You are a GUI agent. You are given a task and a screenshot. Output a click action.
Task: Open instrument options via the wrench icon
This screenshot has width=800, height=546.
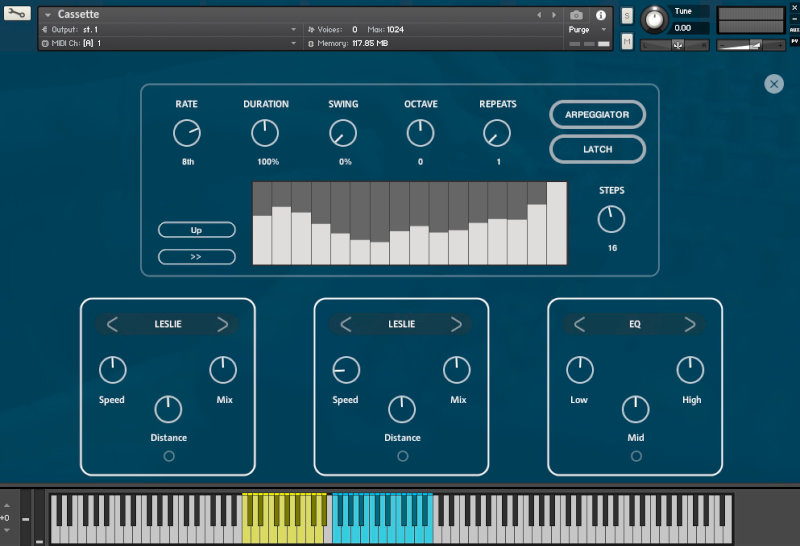17,14
